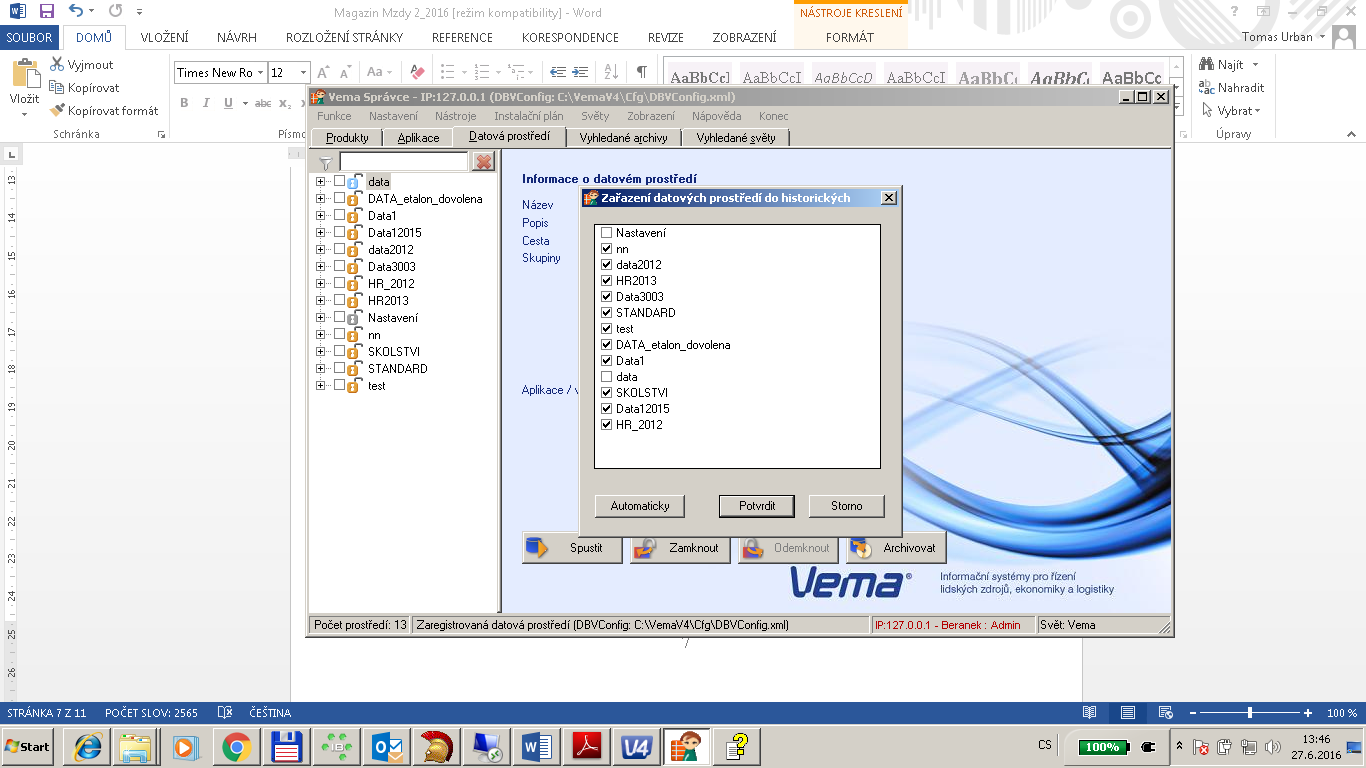The width and height of the screenshot is (1366, 768).
Task: Click the strikethrough abc icon
Action: pos(263,103)
